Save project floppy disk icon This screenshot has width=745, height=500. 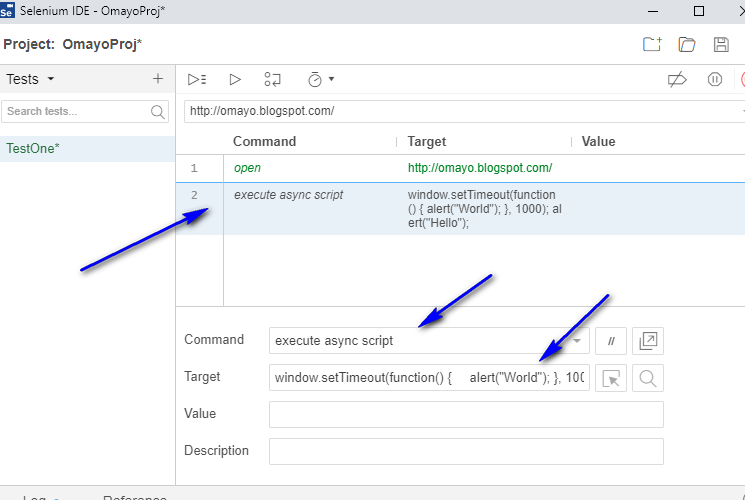[721, 44]
